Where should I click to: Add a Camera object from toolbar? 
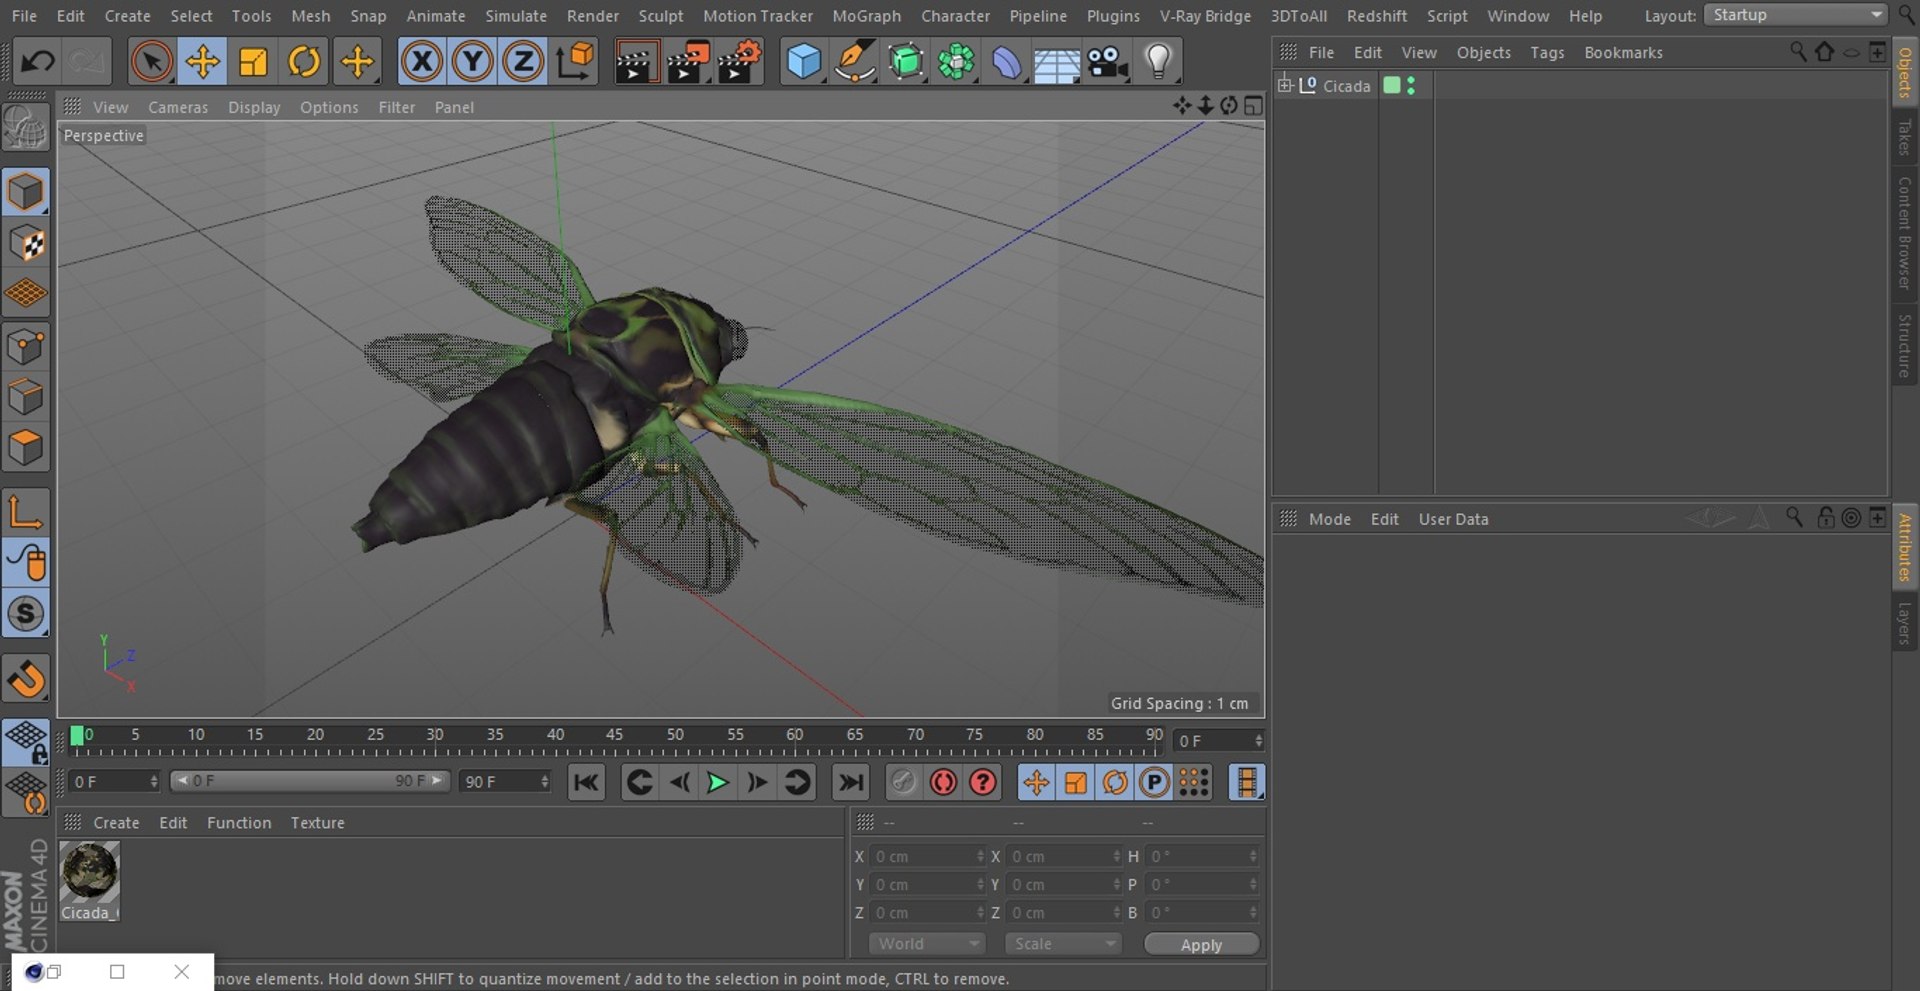(x=1107, y=62)
